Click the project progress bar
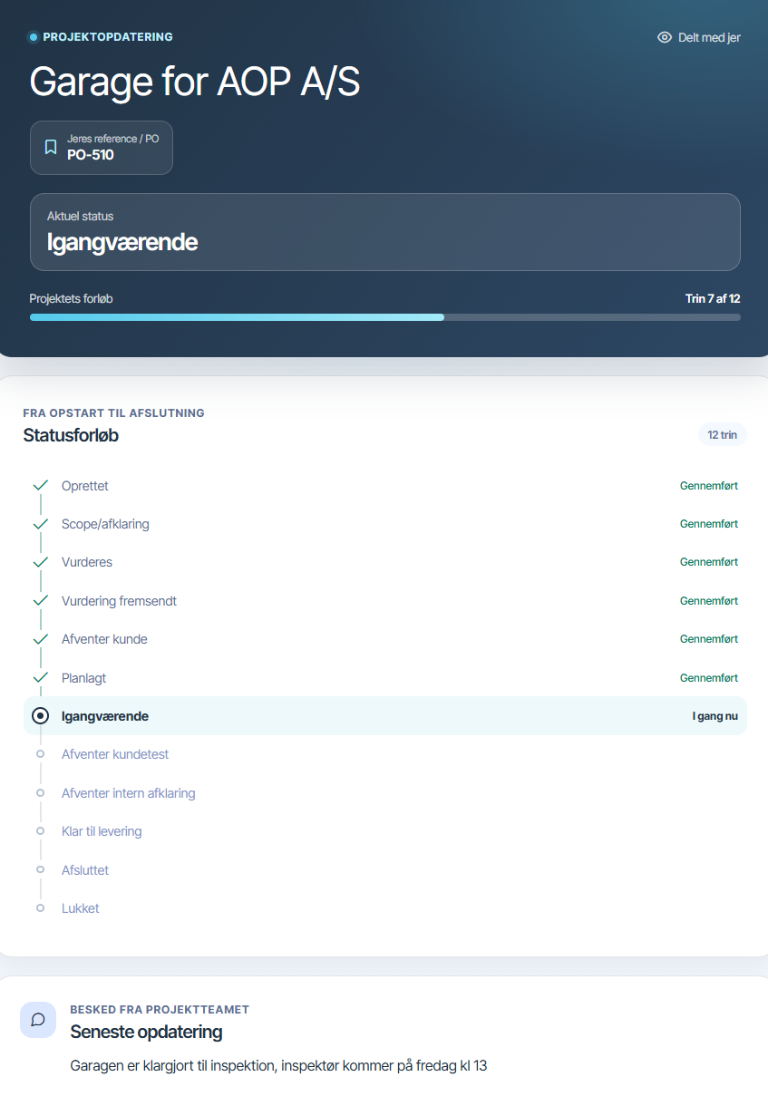The image size is (768, 1096). [x=385, y=317]
